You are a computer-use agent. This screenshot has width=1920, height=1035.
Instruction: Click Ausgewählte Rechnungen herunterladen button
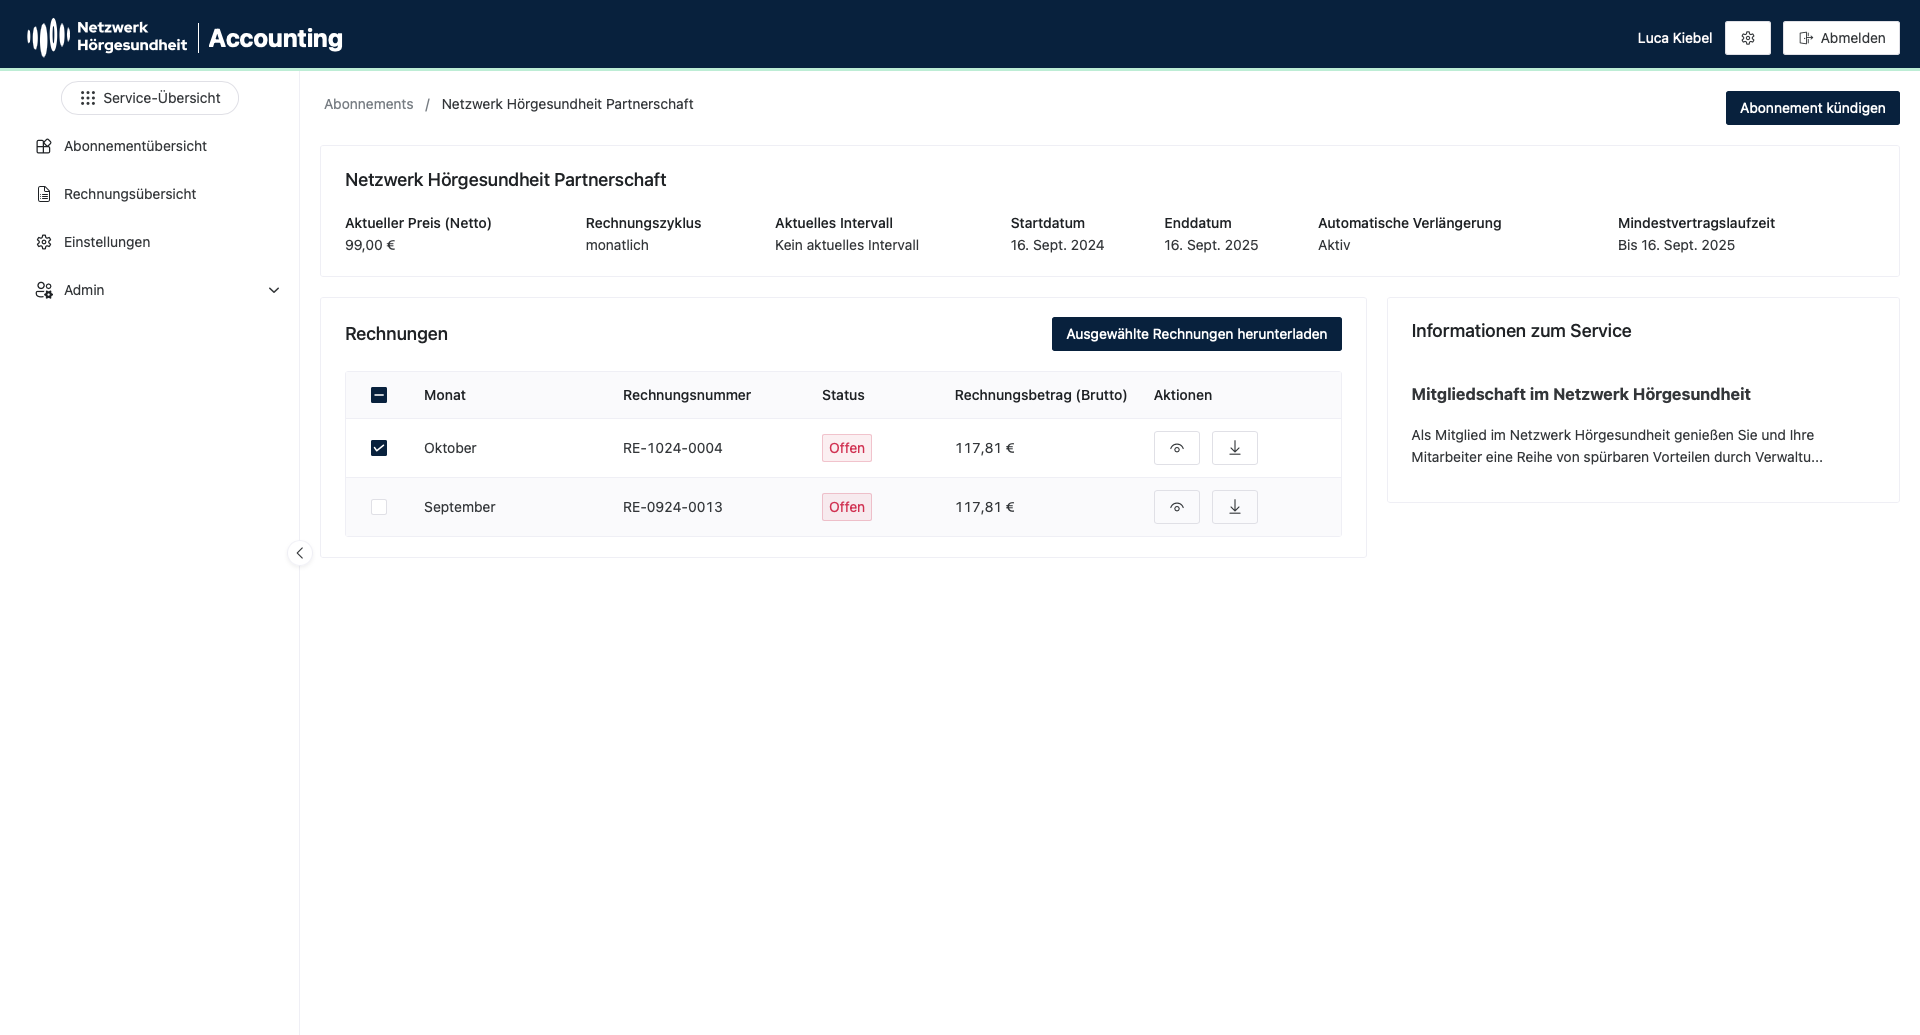pos(1196,334)
